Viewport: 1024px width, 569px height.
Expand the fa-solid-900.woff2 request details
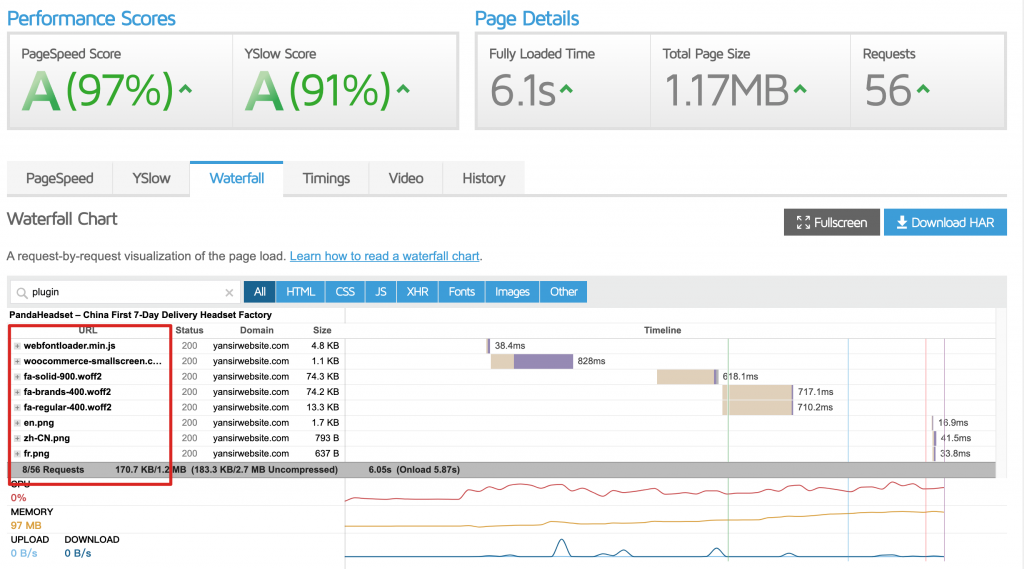tap(17, 377)
